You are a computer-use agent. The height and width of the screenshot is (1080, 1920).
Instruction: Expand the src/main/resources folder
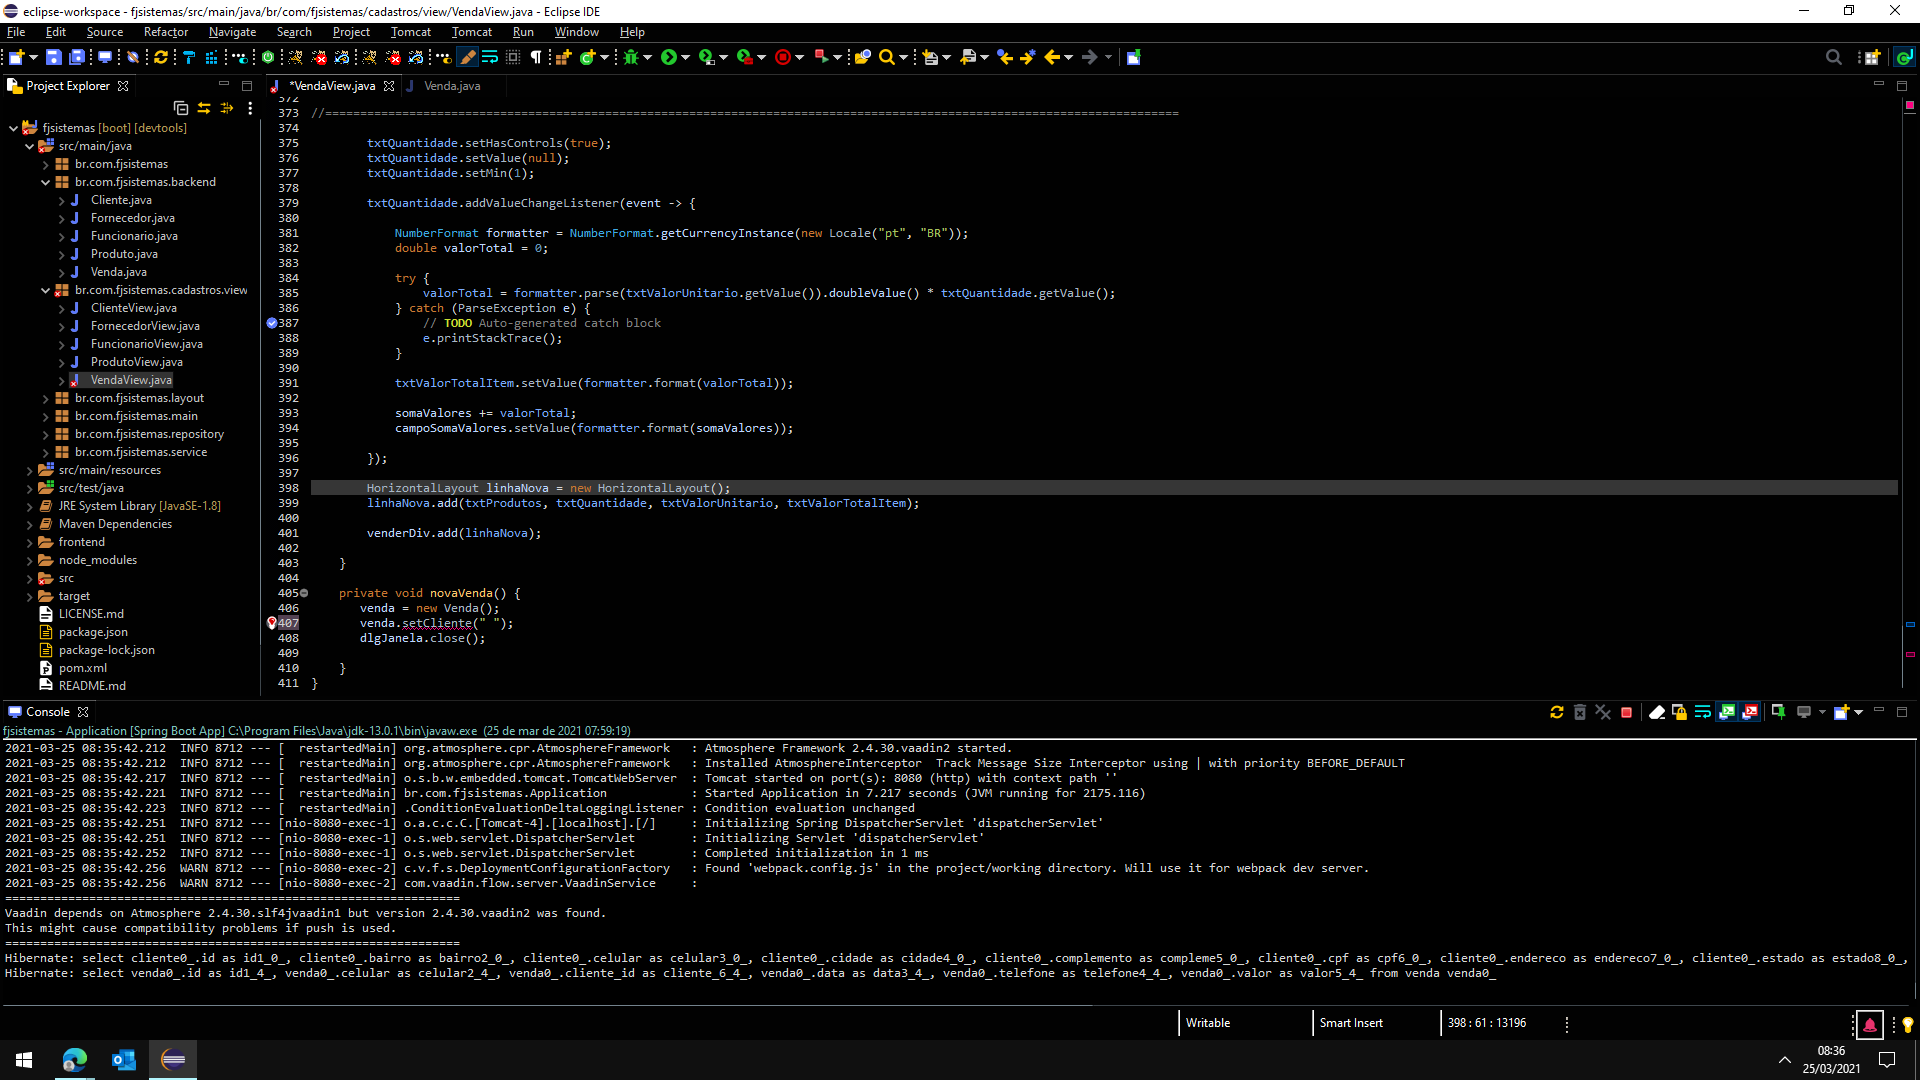[x=29, y=470]
